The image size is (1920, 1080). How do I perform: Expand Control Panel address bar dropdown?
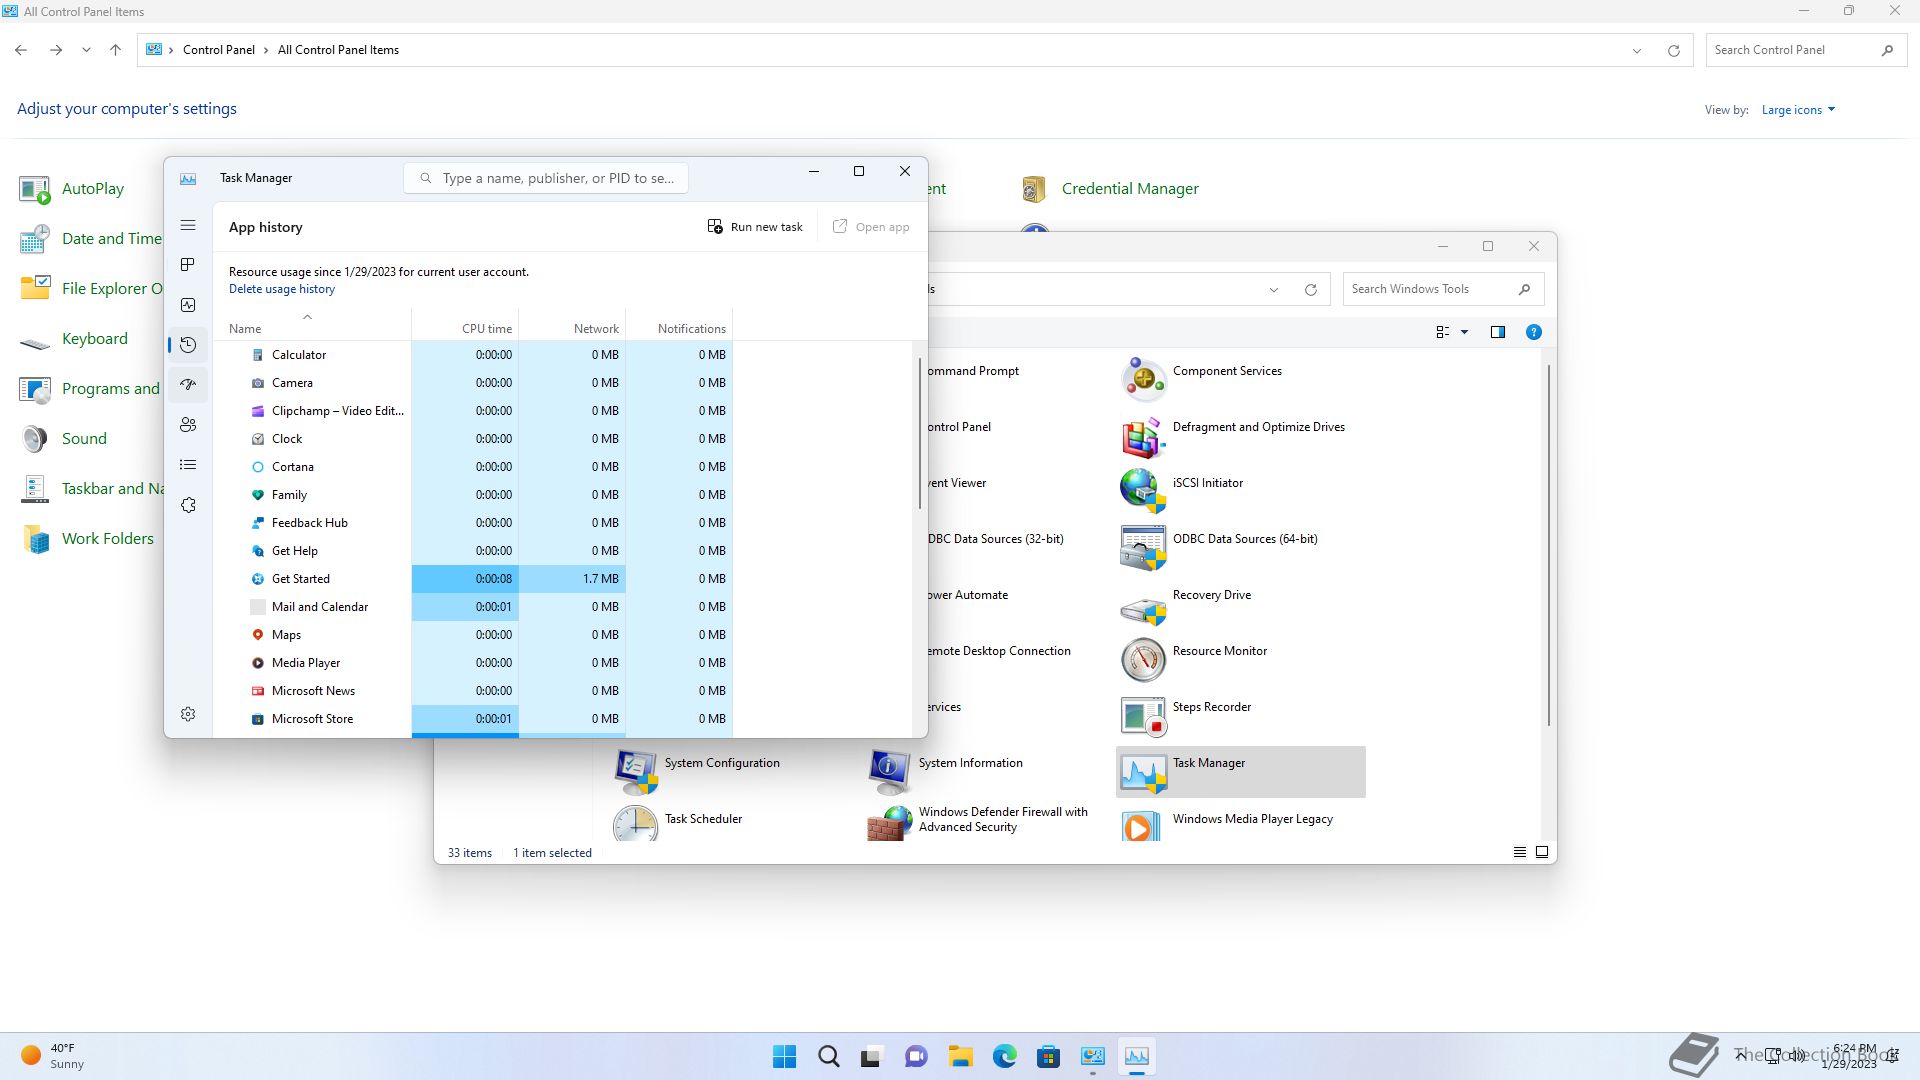1636,51
